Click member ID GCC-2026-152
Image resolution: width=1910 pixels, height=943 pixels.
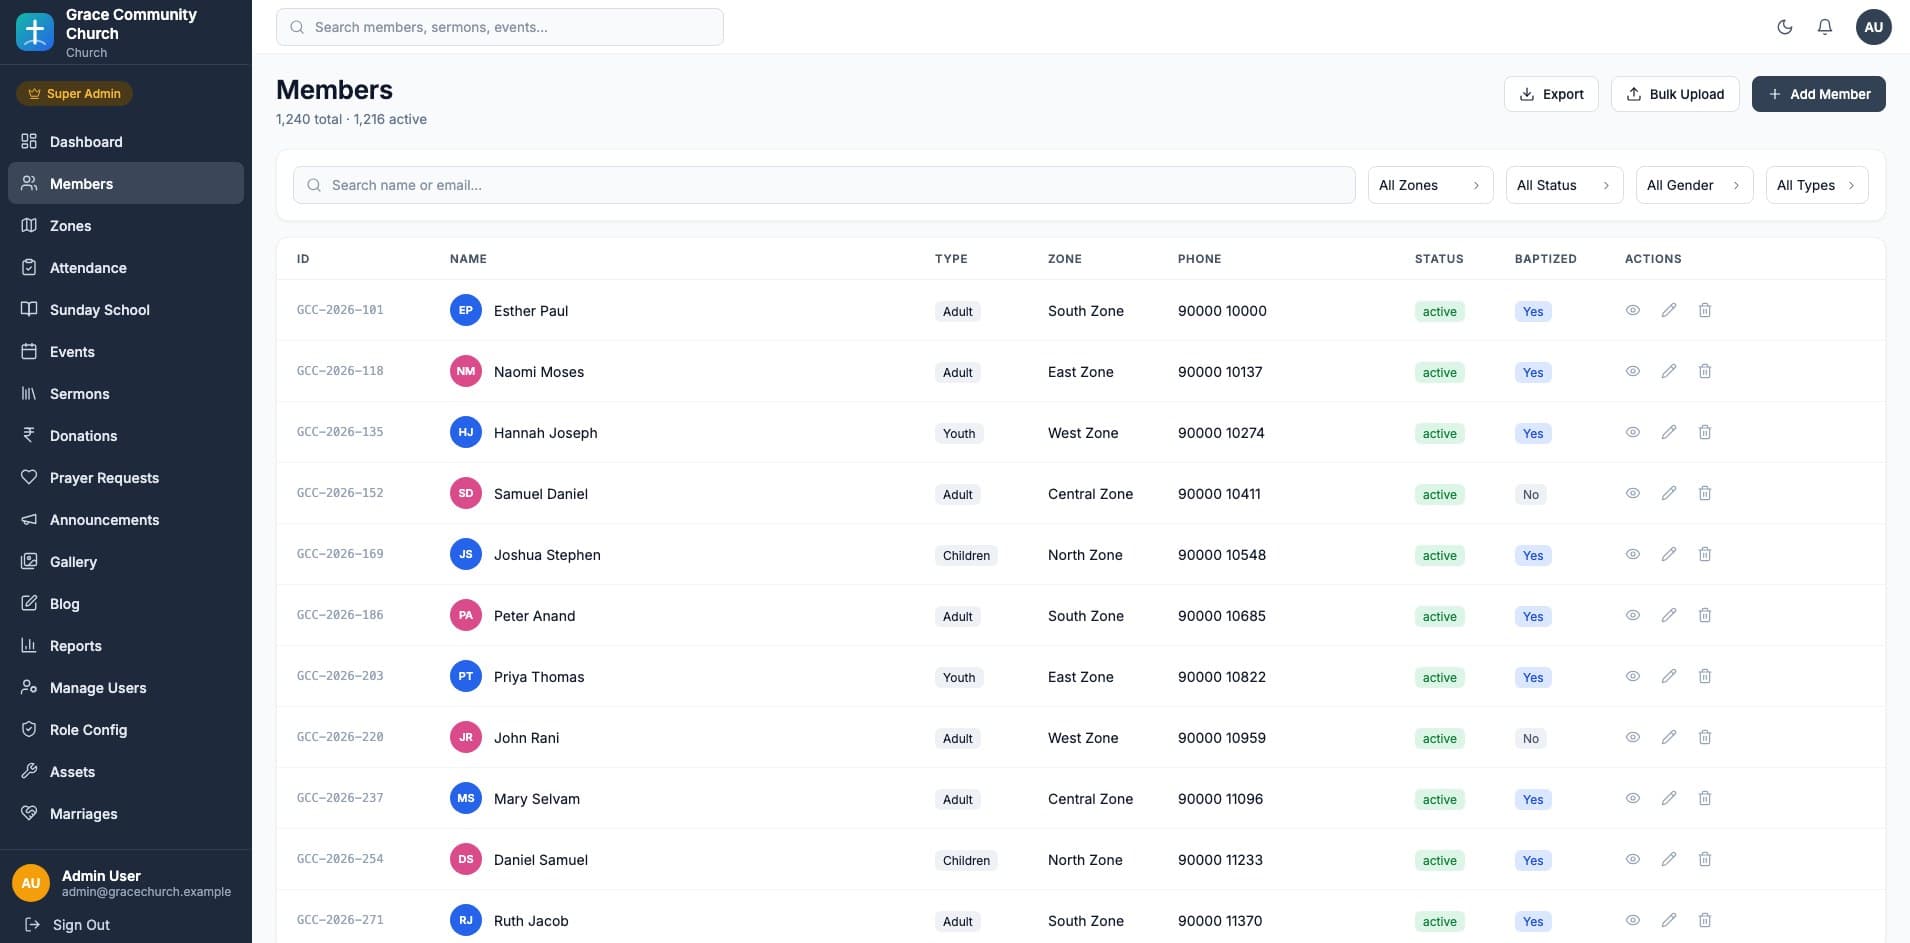coord(340,493)
